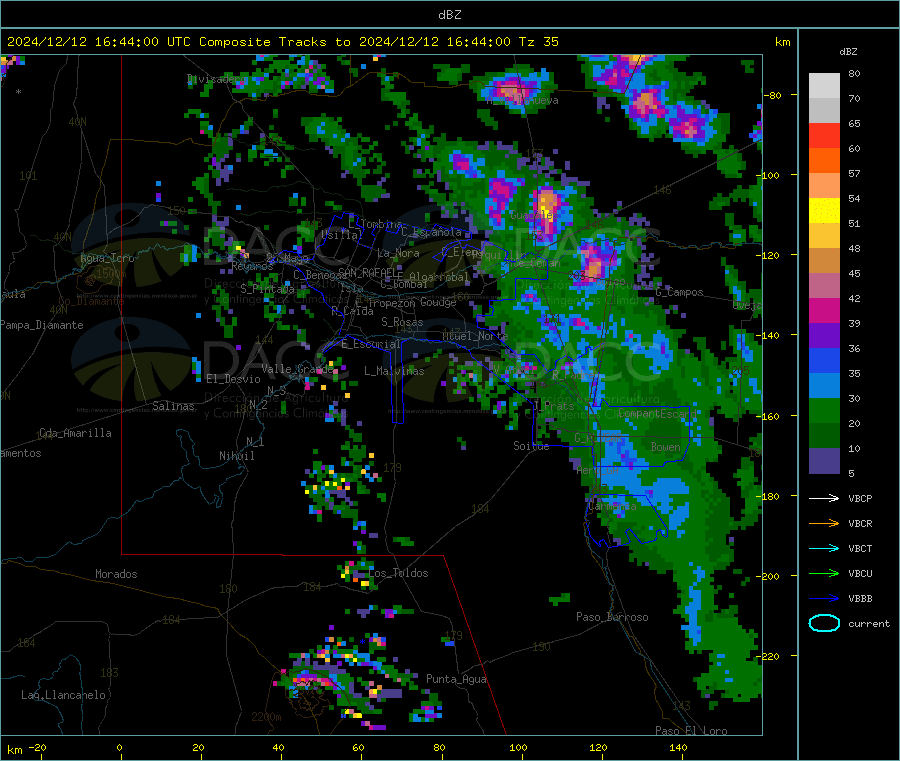Click the Paso_El_Loro map label
Viewport: 900px width, 761px height.
[x=691, y=731]
